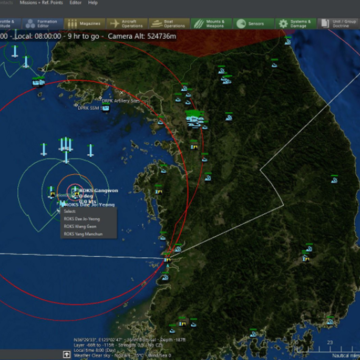The image size is (360, 360).
Task: Open Aircraft Operations from the toolbar
Action: 127,24
